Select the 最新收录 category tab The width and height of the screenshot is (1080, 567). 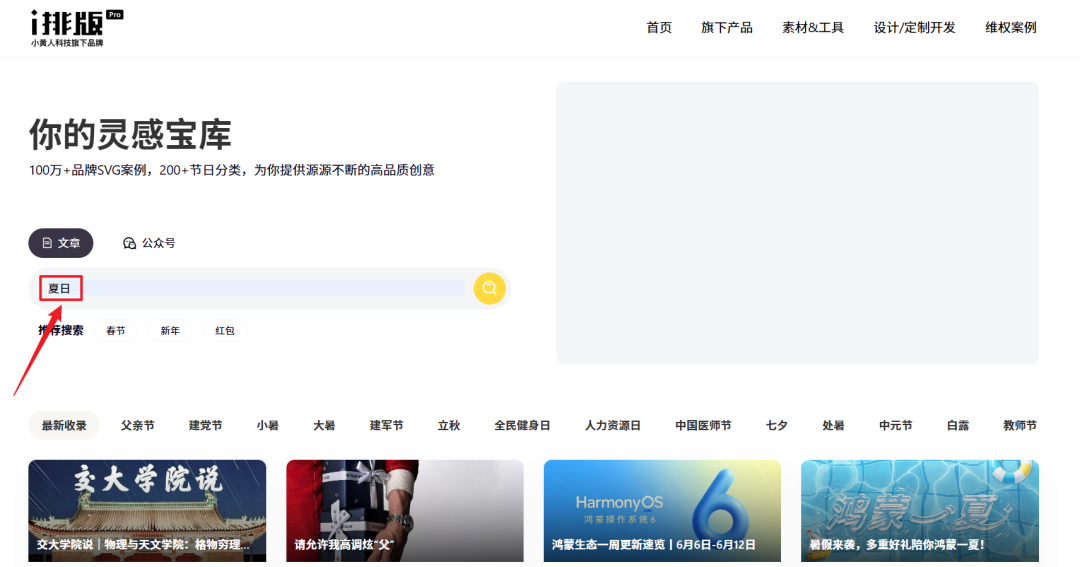point(64,426)
